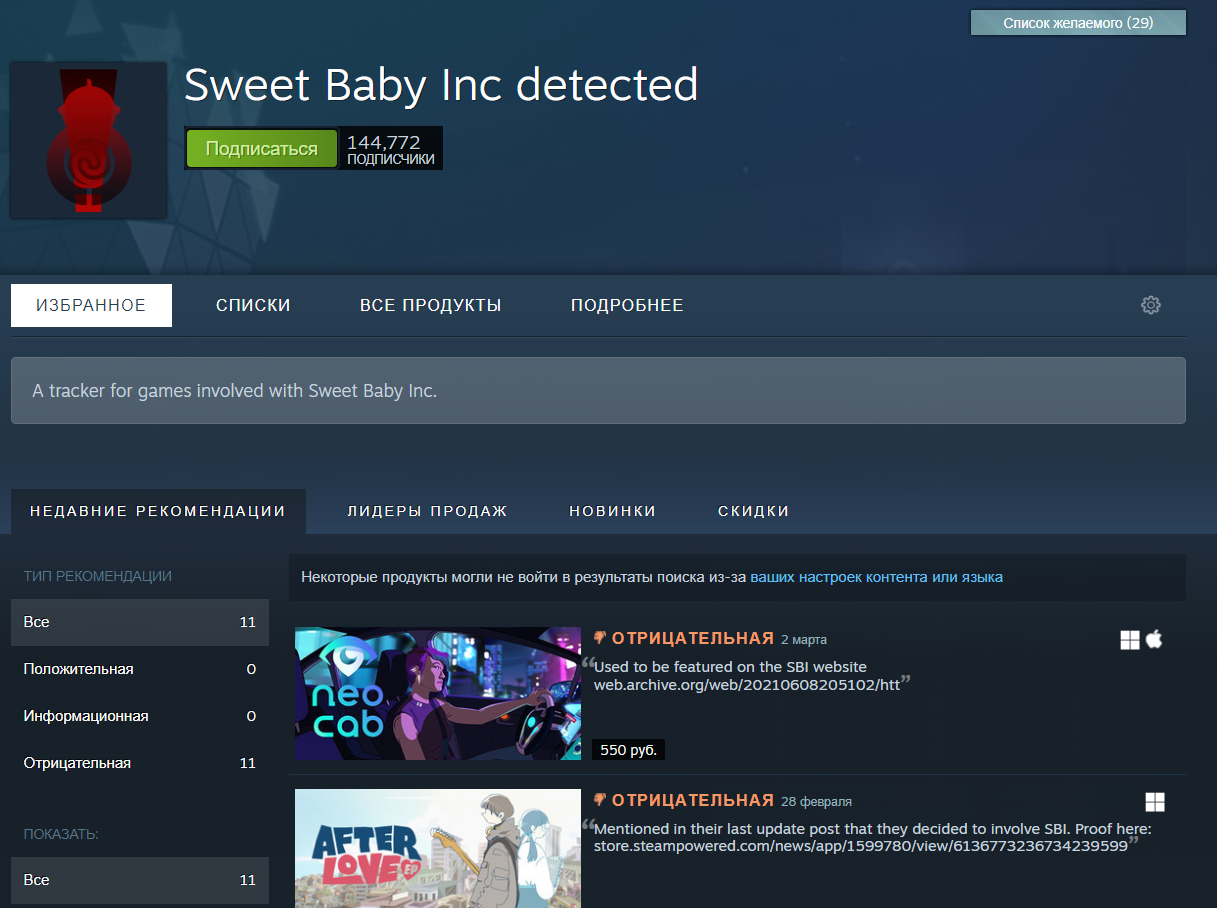1217x908 pixels.
Task: Open the content or language settings link
Action: point(876,577)
